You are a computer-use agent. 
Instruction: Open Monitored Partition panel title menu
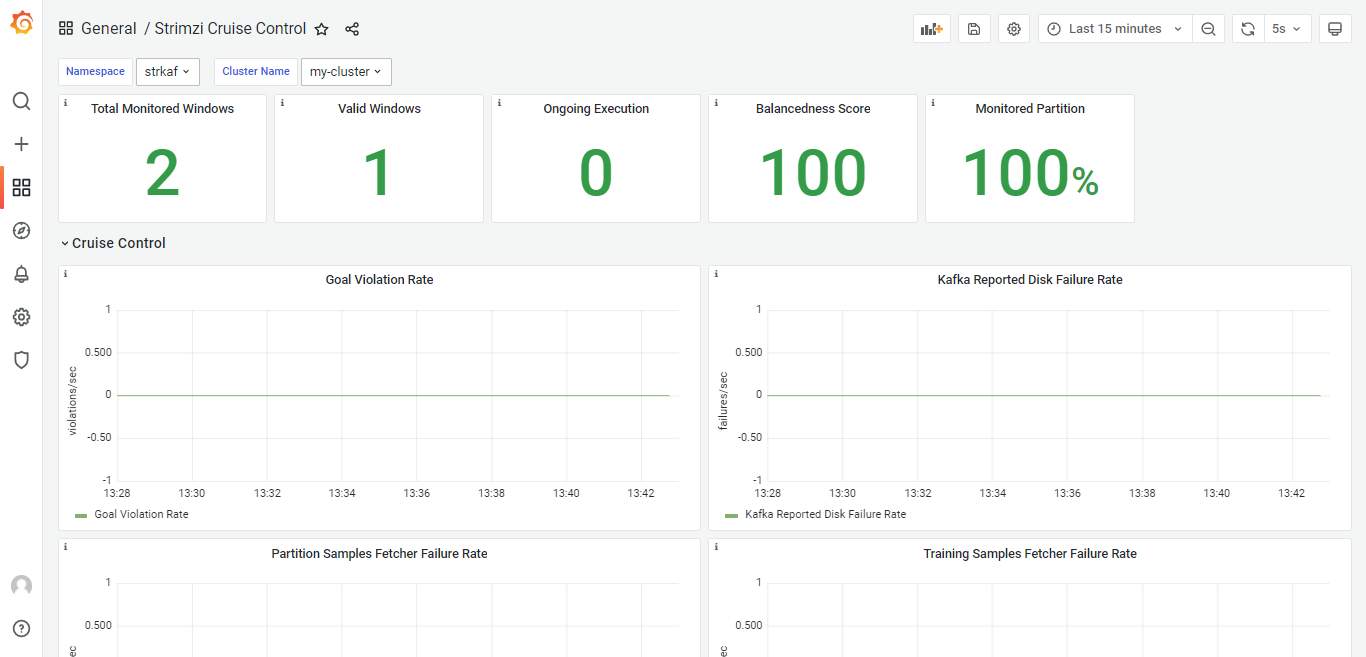[x=1030, y=109]
